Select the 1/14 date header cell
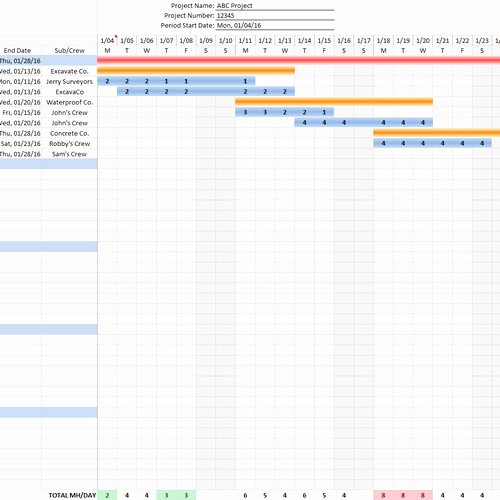The width and height of the screenshot is (500, 500). pos(304,40)
